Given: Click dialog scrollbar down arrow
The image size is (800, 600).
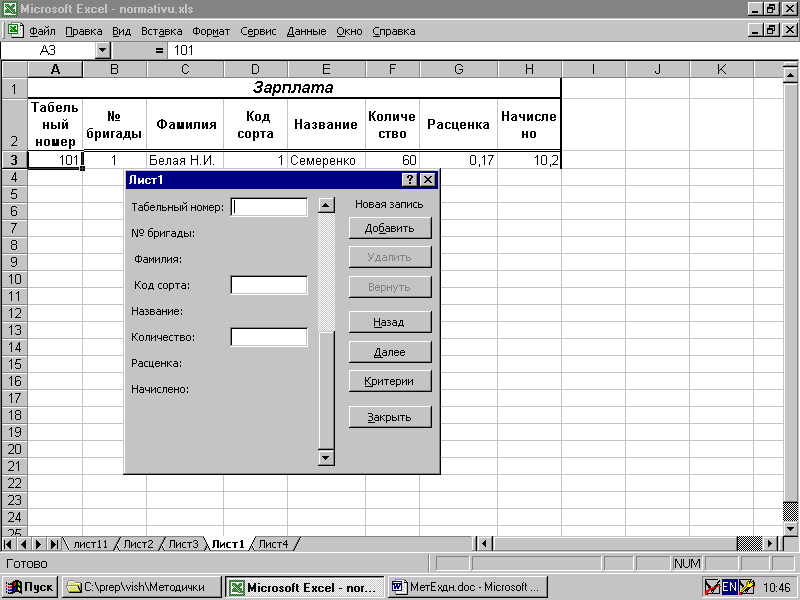Looking at the screenshot, I should click(326, 457).
